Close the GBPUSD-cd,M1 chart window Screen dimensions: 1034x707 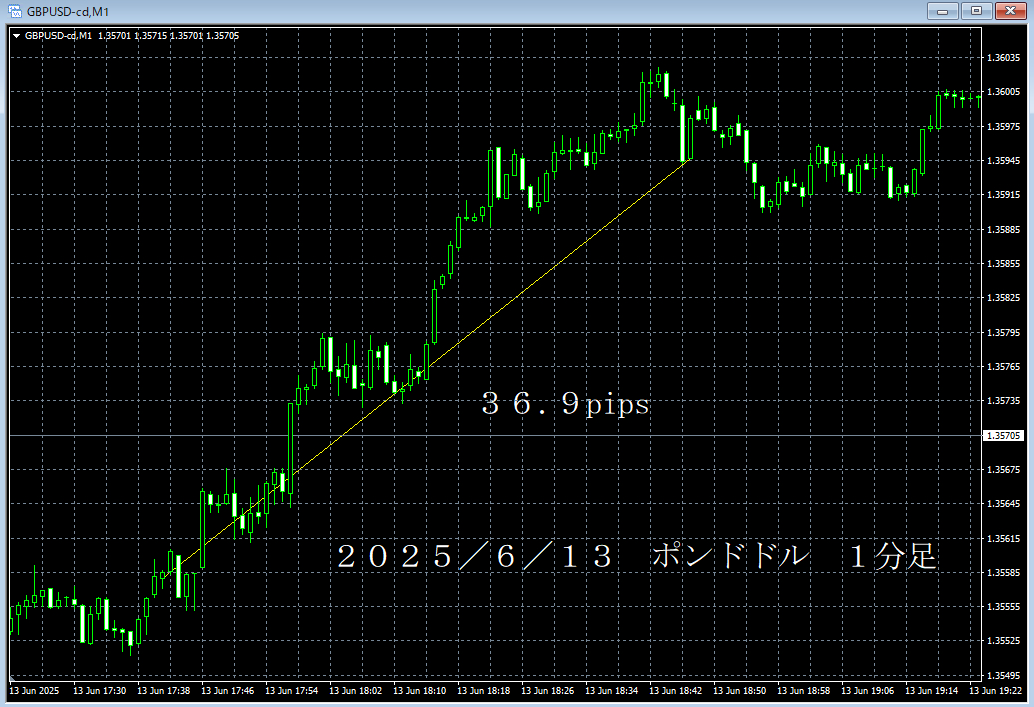(x=1010, y=11)
